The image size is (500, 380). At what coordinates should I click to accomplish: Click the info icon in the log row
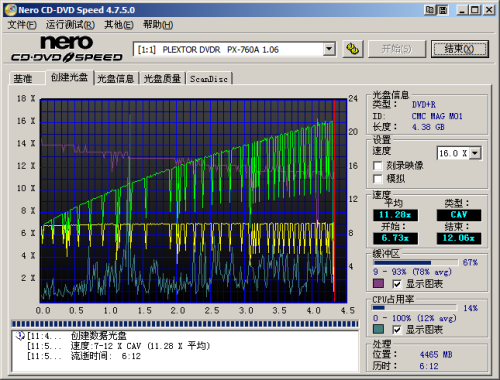point(20,335)
